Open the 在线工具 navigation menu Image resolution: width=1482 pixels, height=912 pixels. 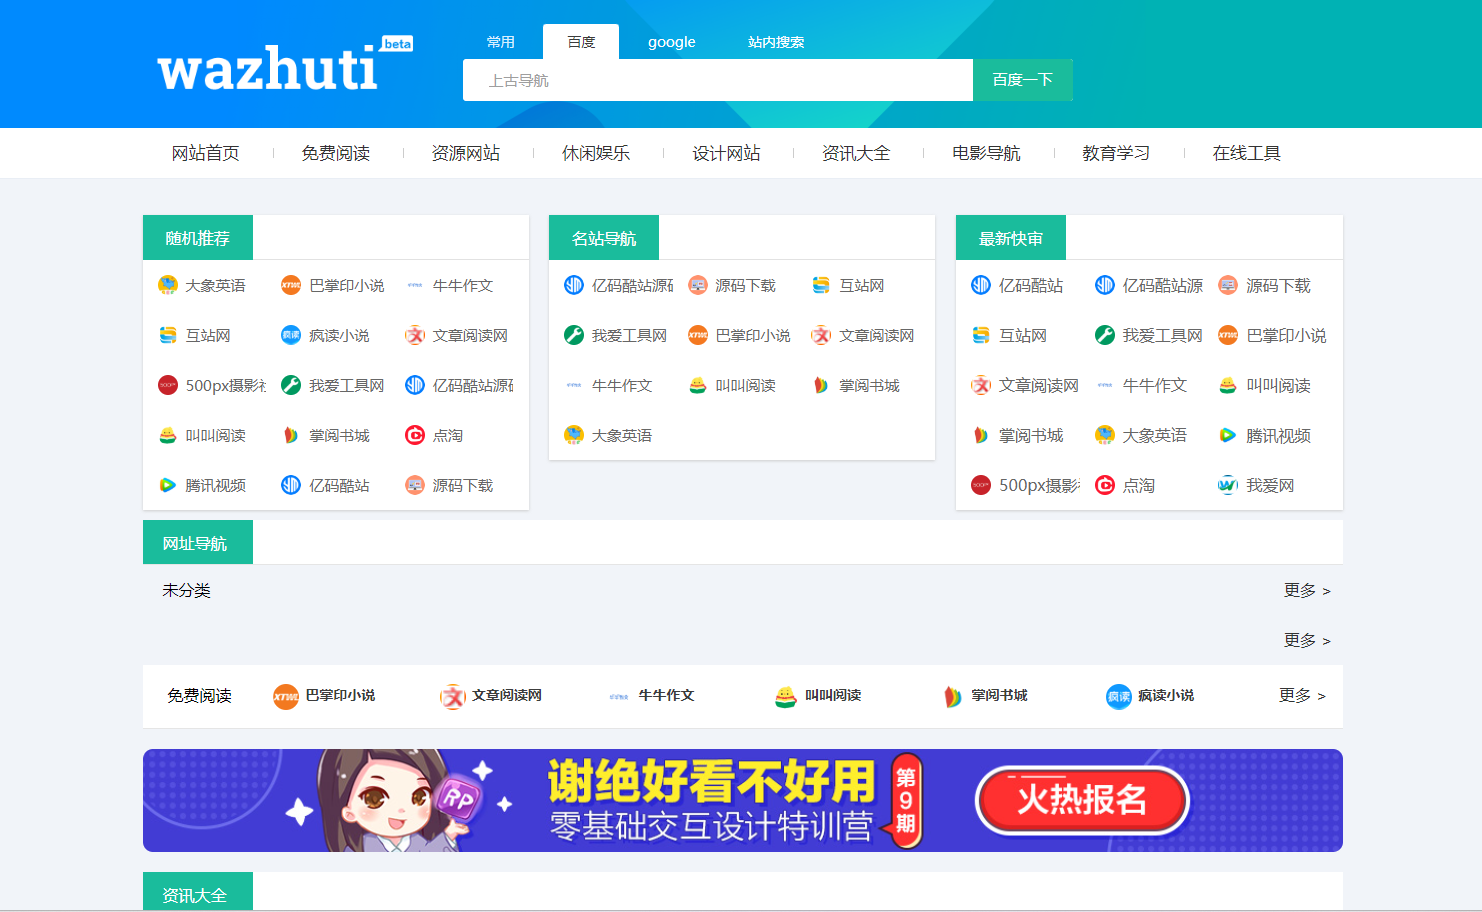tap(1246, 153)
